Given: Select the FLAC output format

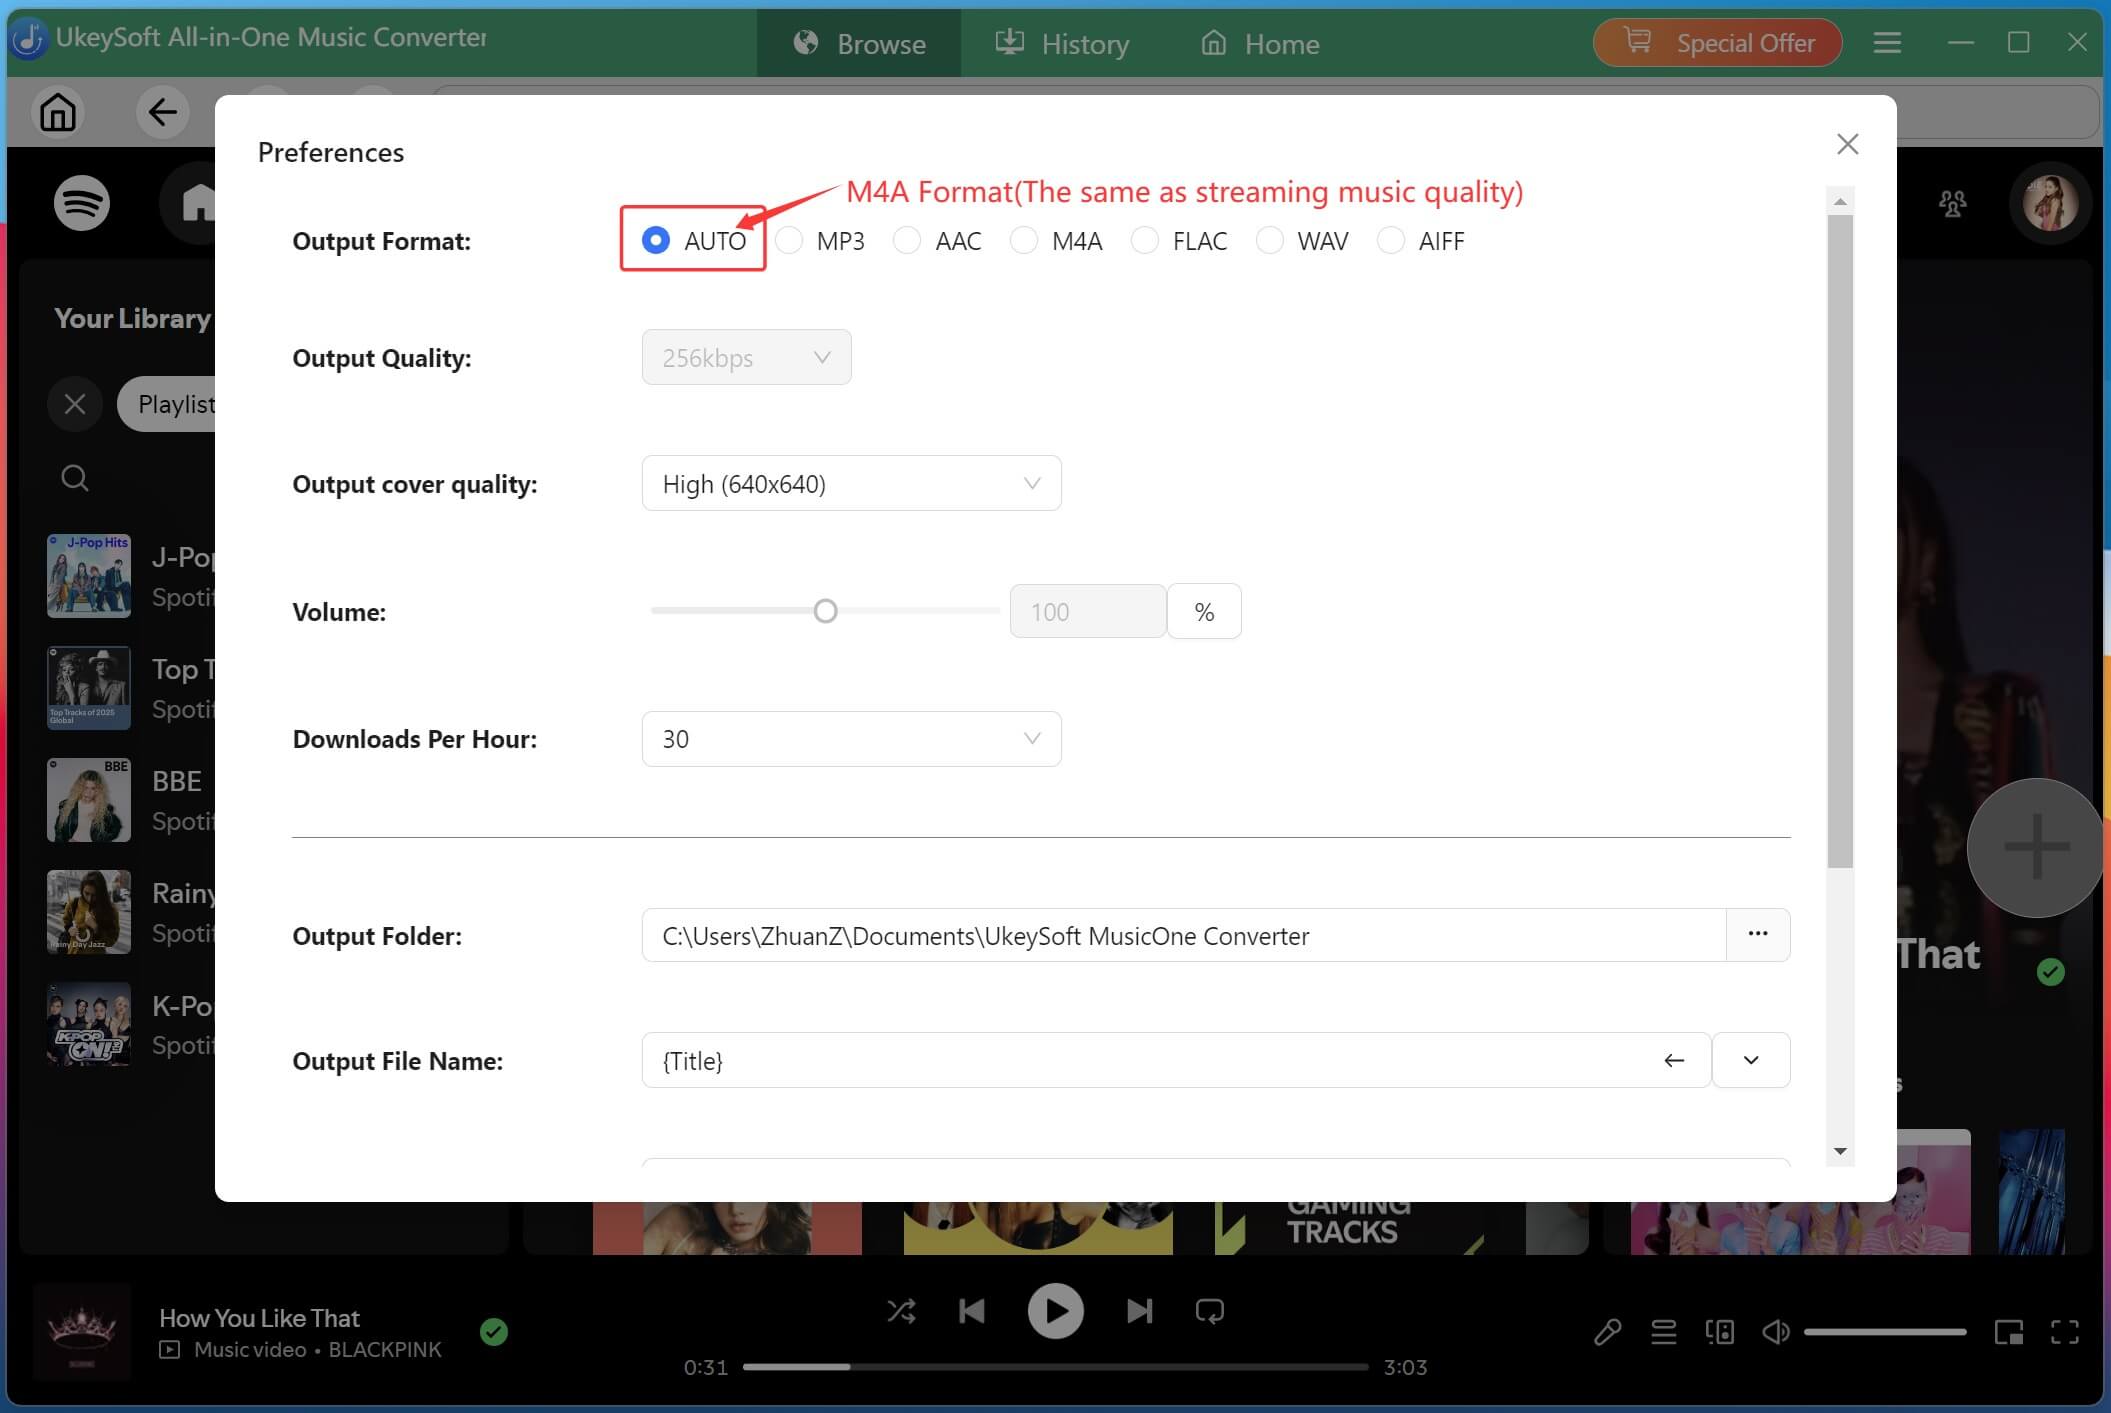Looking at the screenshot, I should click(1143, 240).
